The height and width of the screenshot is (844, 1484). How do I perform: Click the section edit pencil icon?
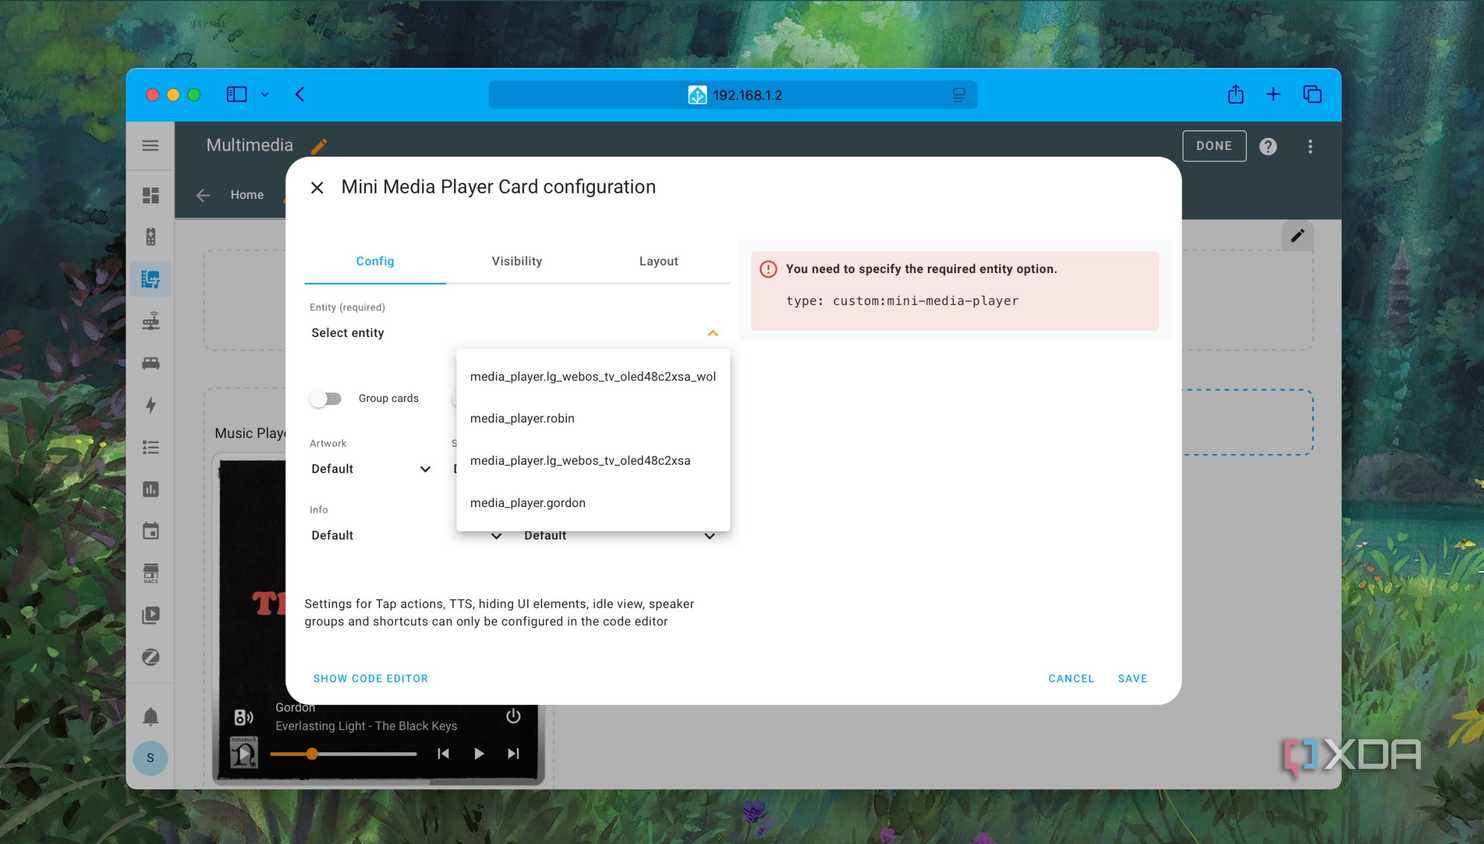coord(1297,236)
